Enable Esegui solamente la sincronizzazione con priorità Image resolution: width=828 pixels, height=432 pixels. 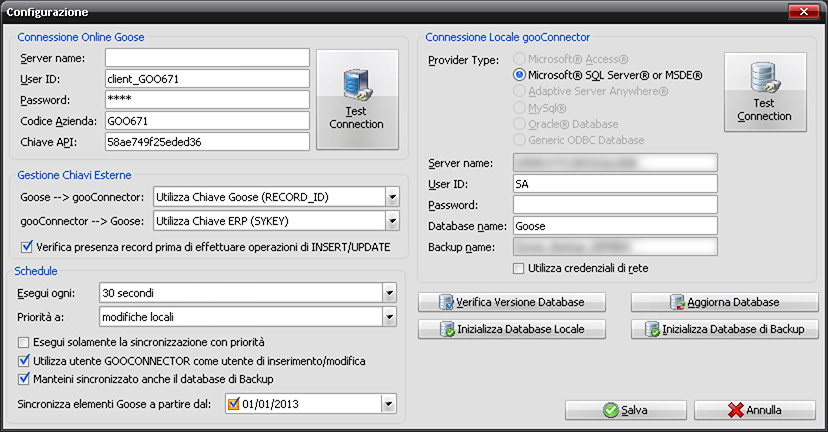pos(23,342)
